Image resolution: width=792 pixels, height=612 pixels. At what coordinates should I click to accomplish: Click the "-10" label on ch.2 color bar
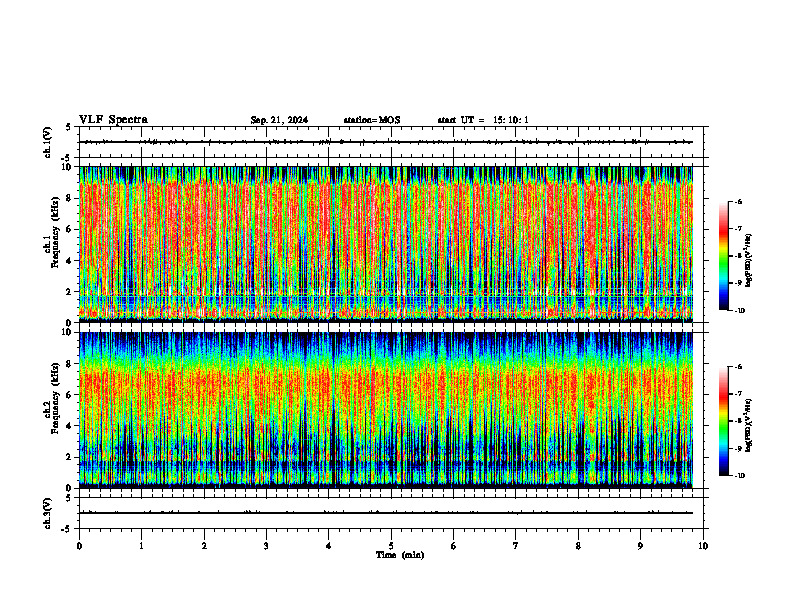click(x=739, y=476)
